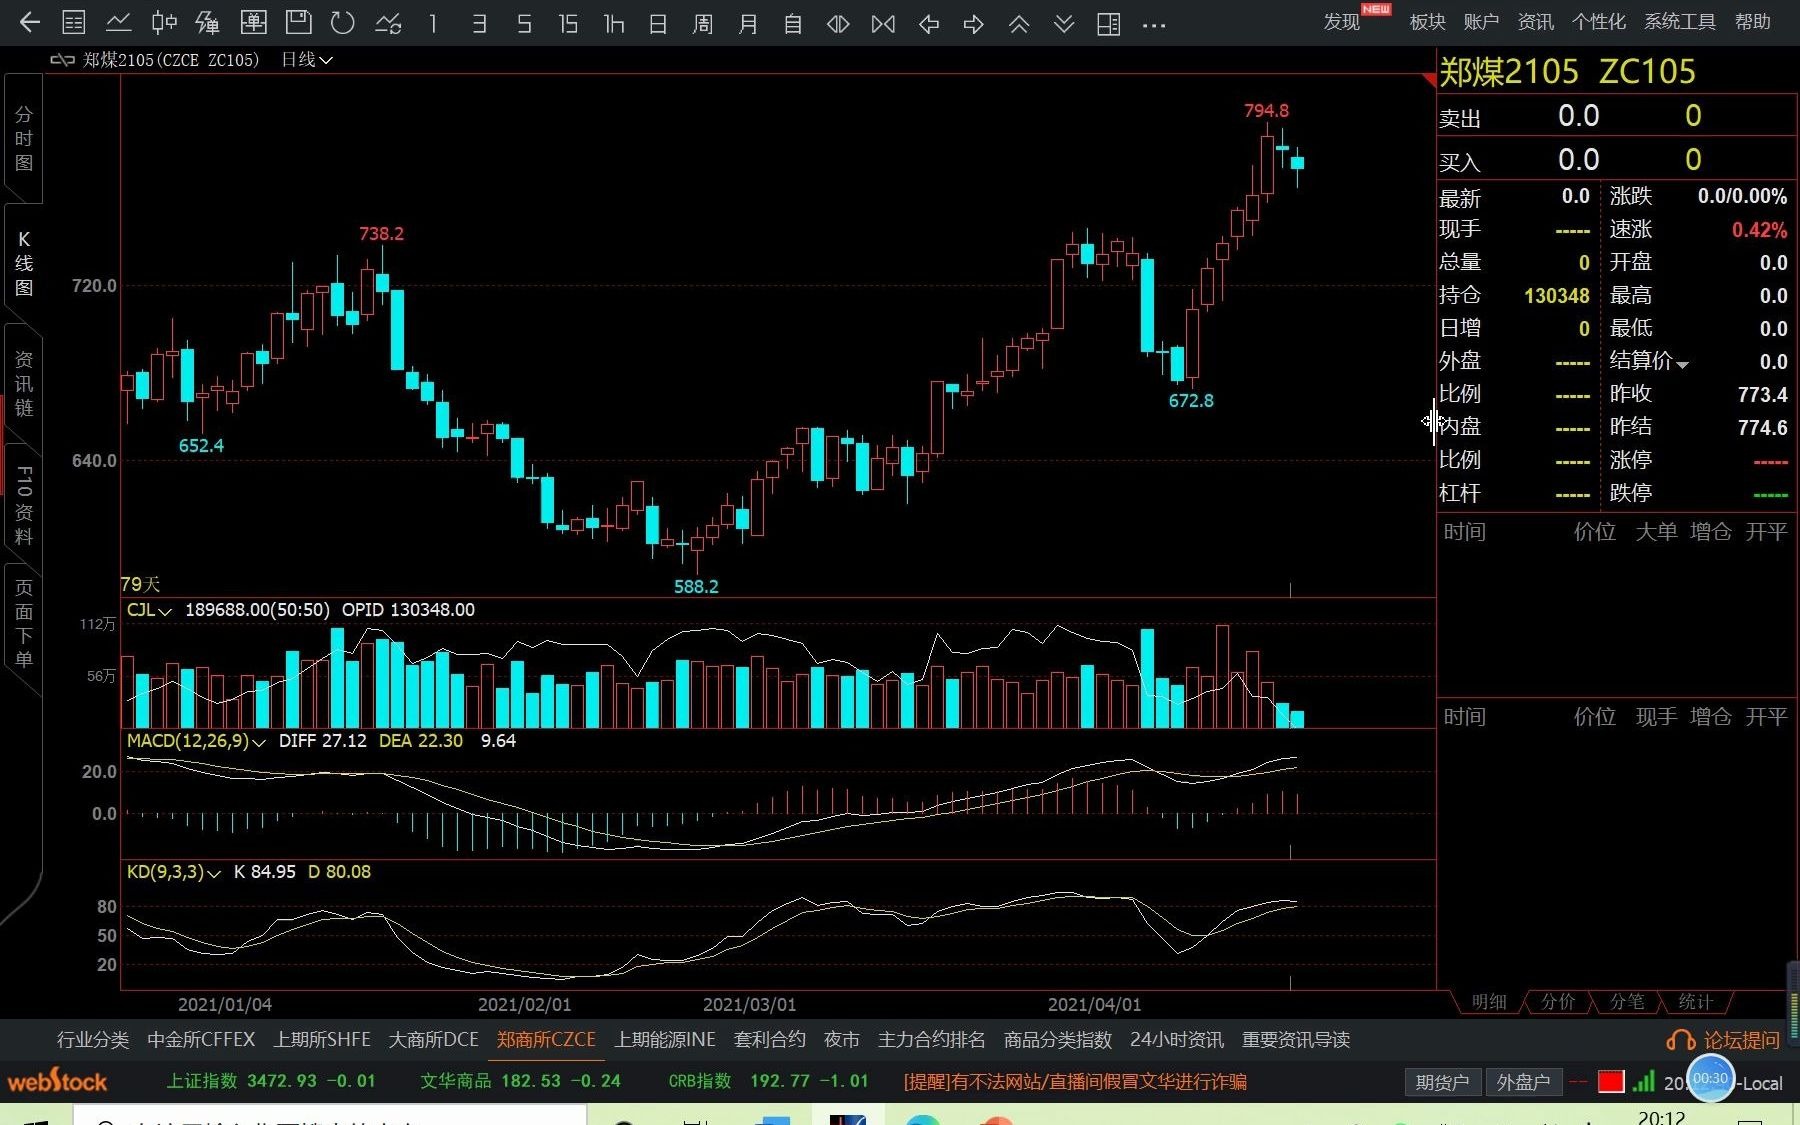Select the 主力合约排名 bottom tab

(932, 1040)
